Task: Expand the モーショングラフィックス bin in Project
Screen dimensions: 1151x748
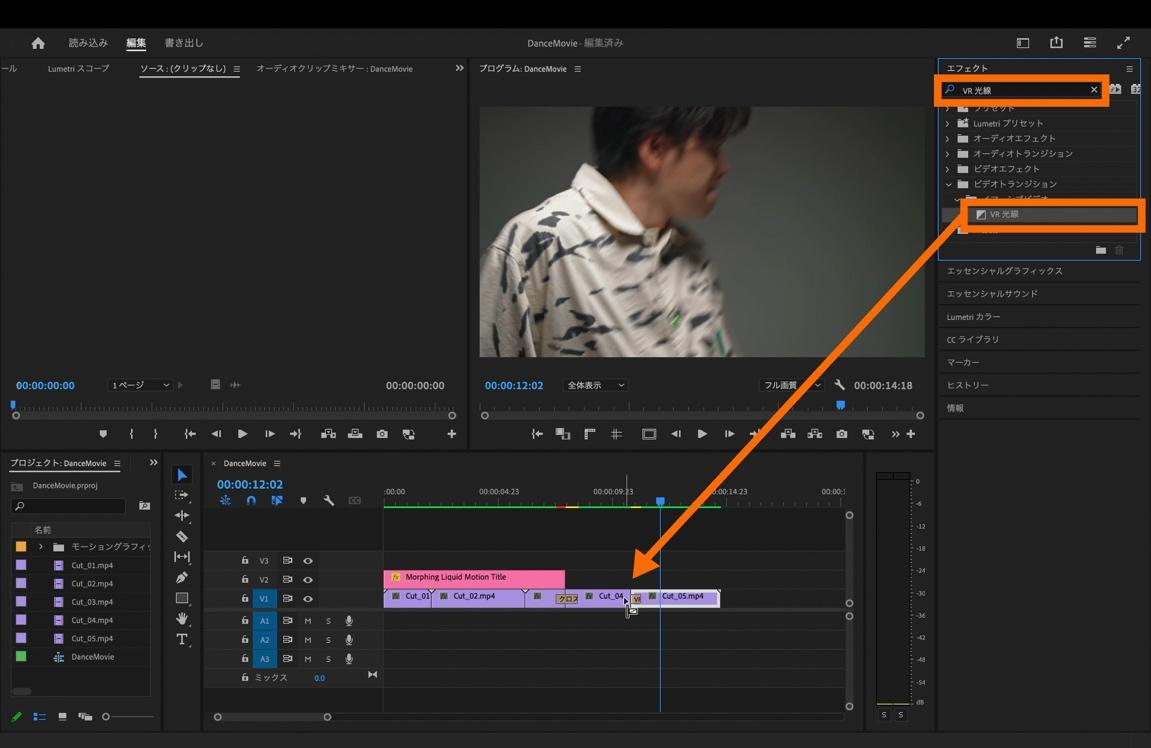Action: (x=41, y=547)
